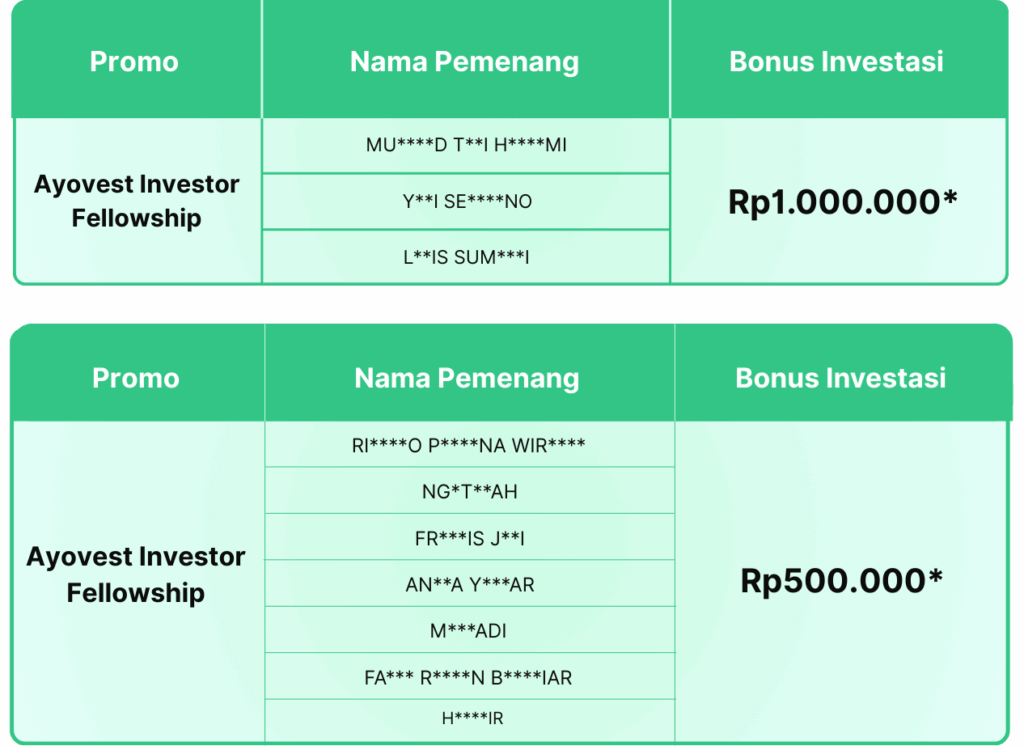Select winner row L**IS SUM***I
Image resolution: width=1024 pixels, height=746 pixels.
(466, 258)
